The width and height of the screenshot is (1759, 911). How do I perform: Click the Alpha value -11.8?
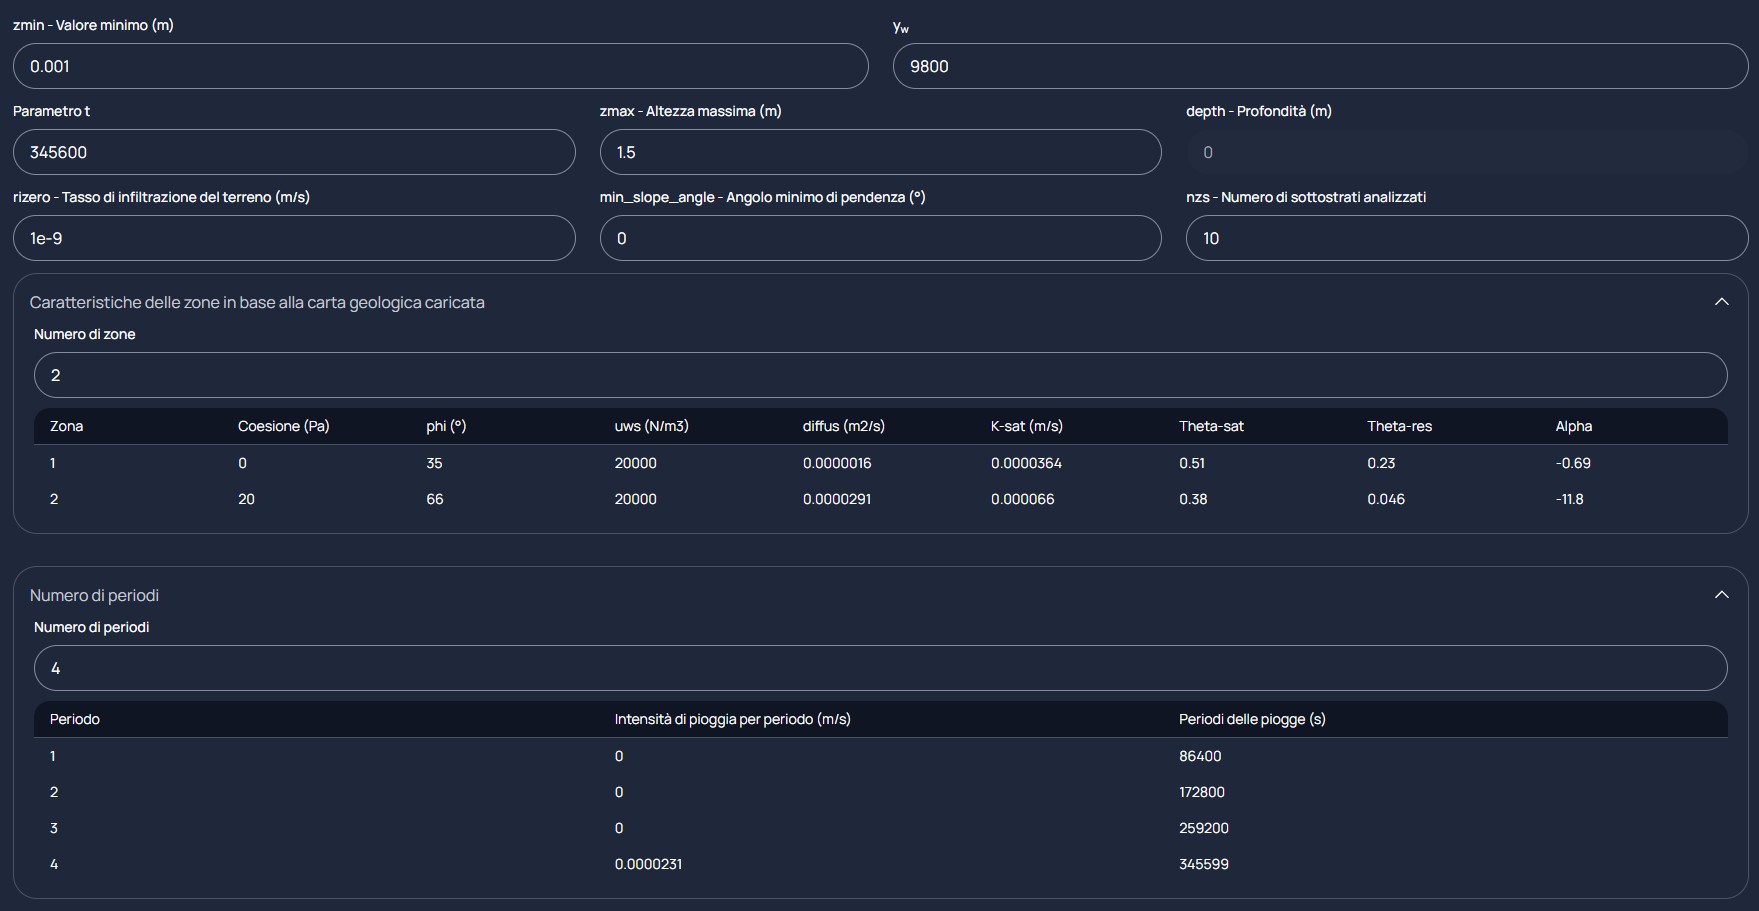[1569, 499]
